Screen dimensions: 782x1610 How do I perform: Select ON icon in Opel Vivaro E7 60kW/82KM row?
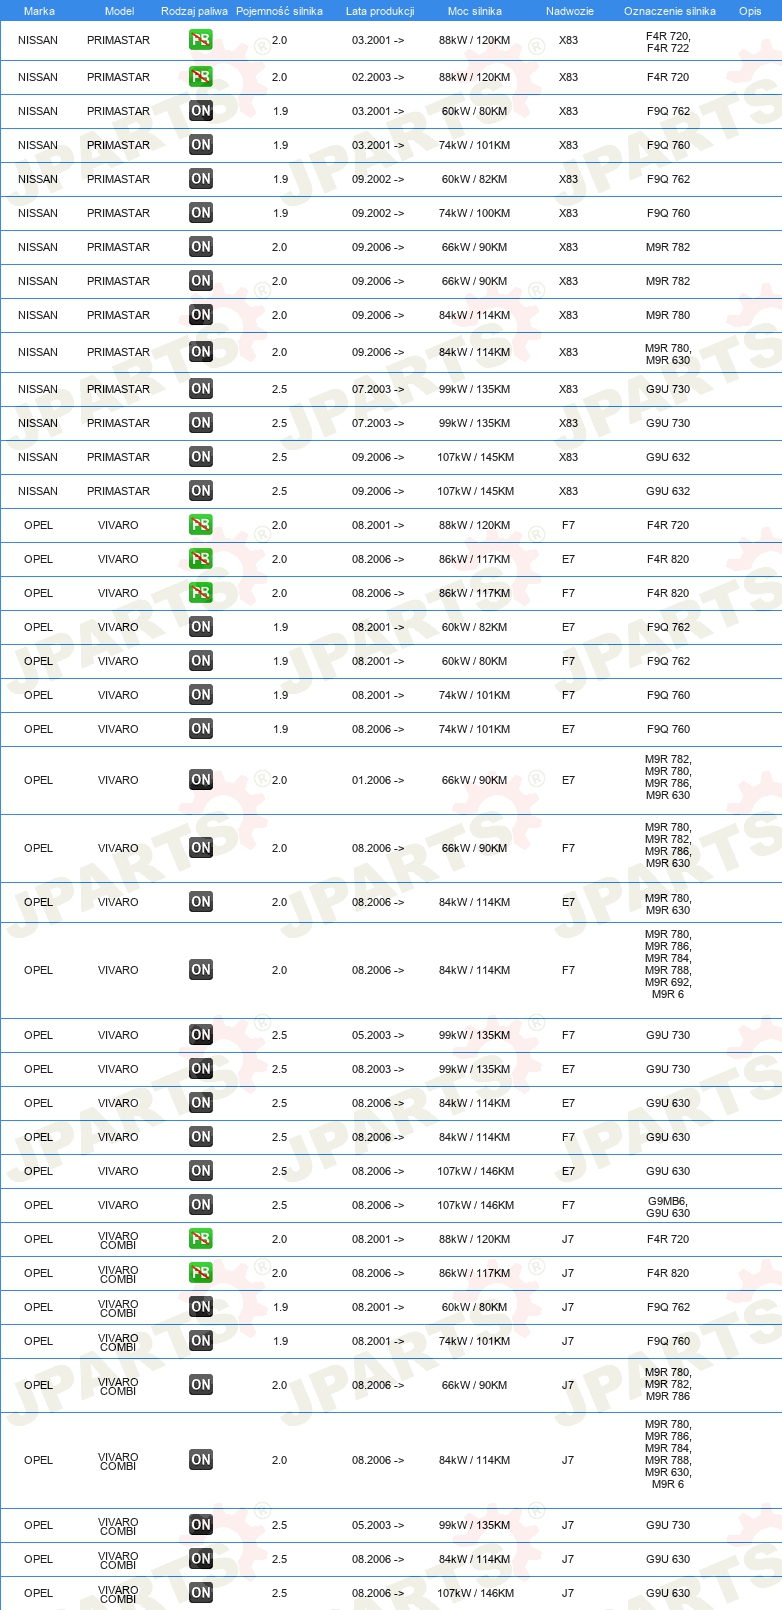pyautogui.click(x=201, y=627)
